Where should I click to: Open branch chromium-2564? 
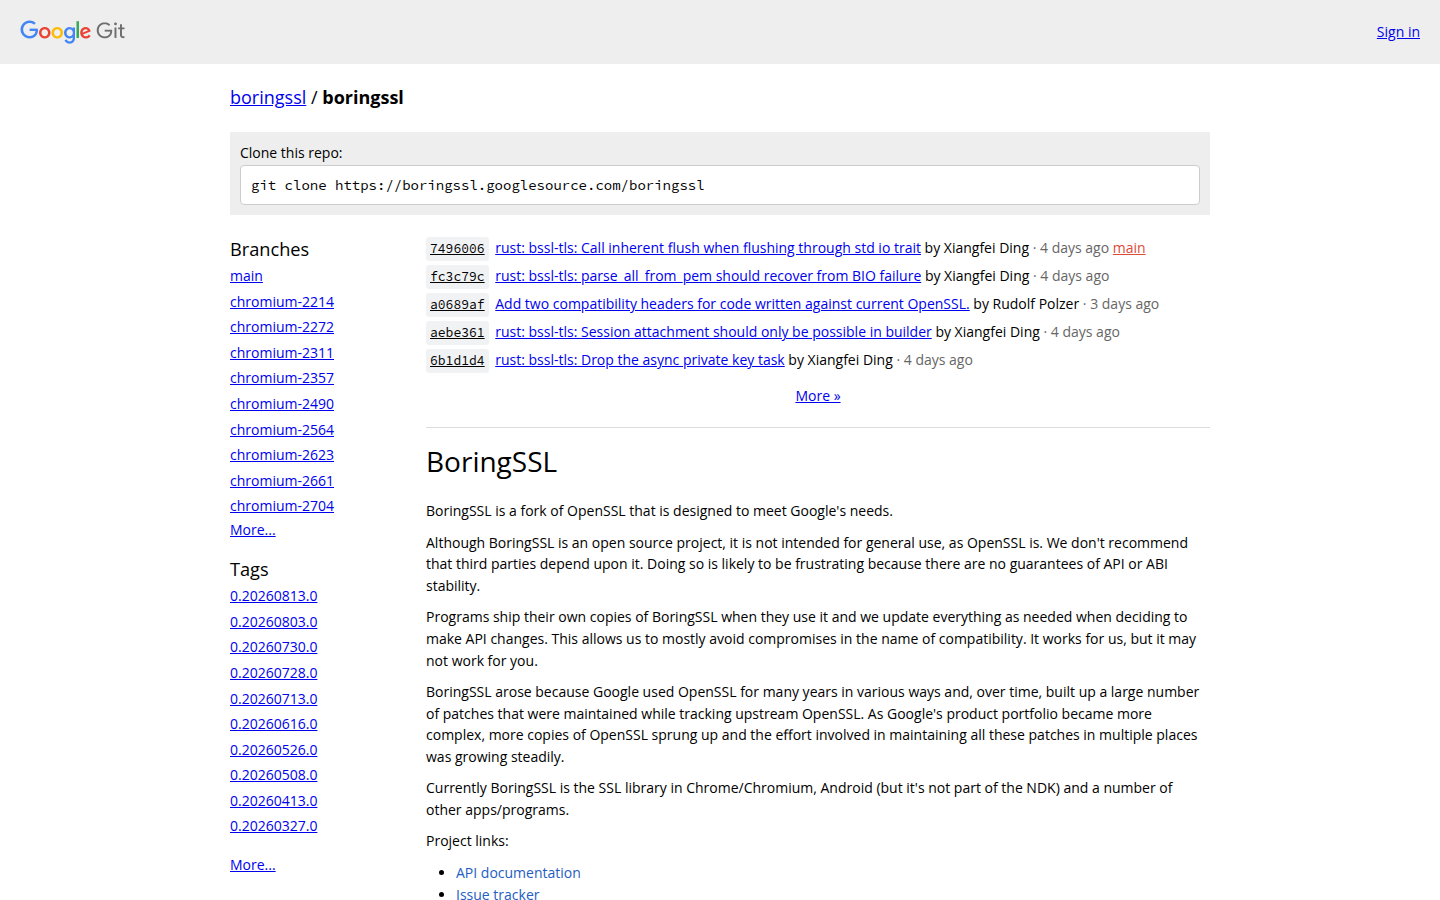click(282, 430)
